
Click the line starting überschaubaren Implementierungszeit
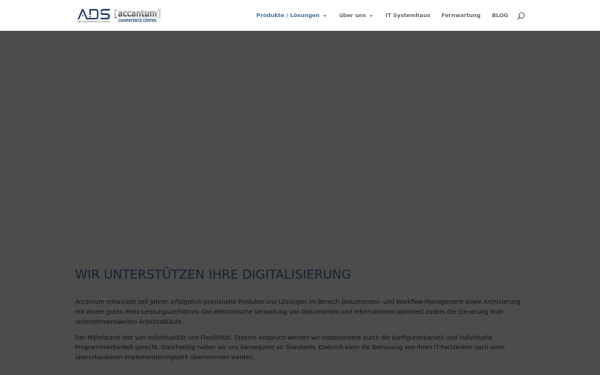pyautogui.click(x=165, y=357)
